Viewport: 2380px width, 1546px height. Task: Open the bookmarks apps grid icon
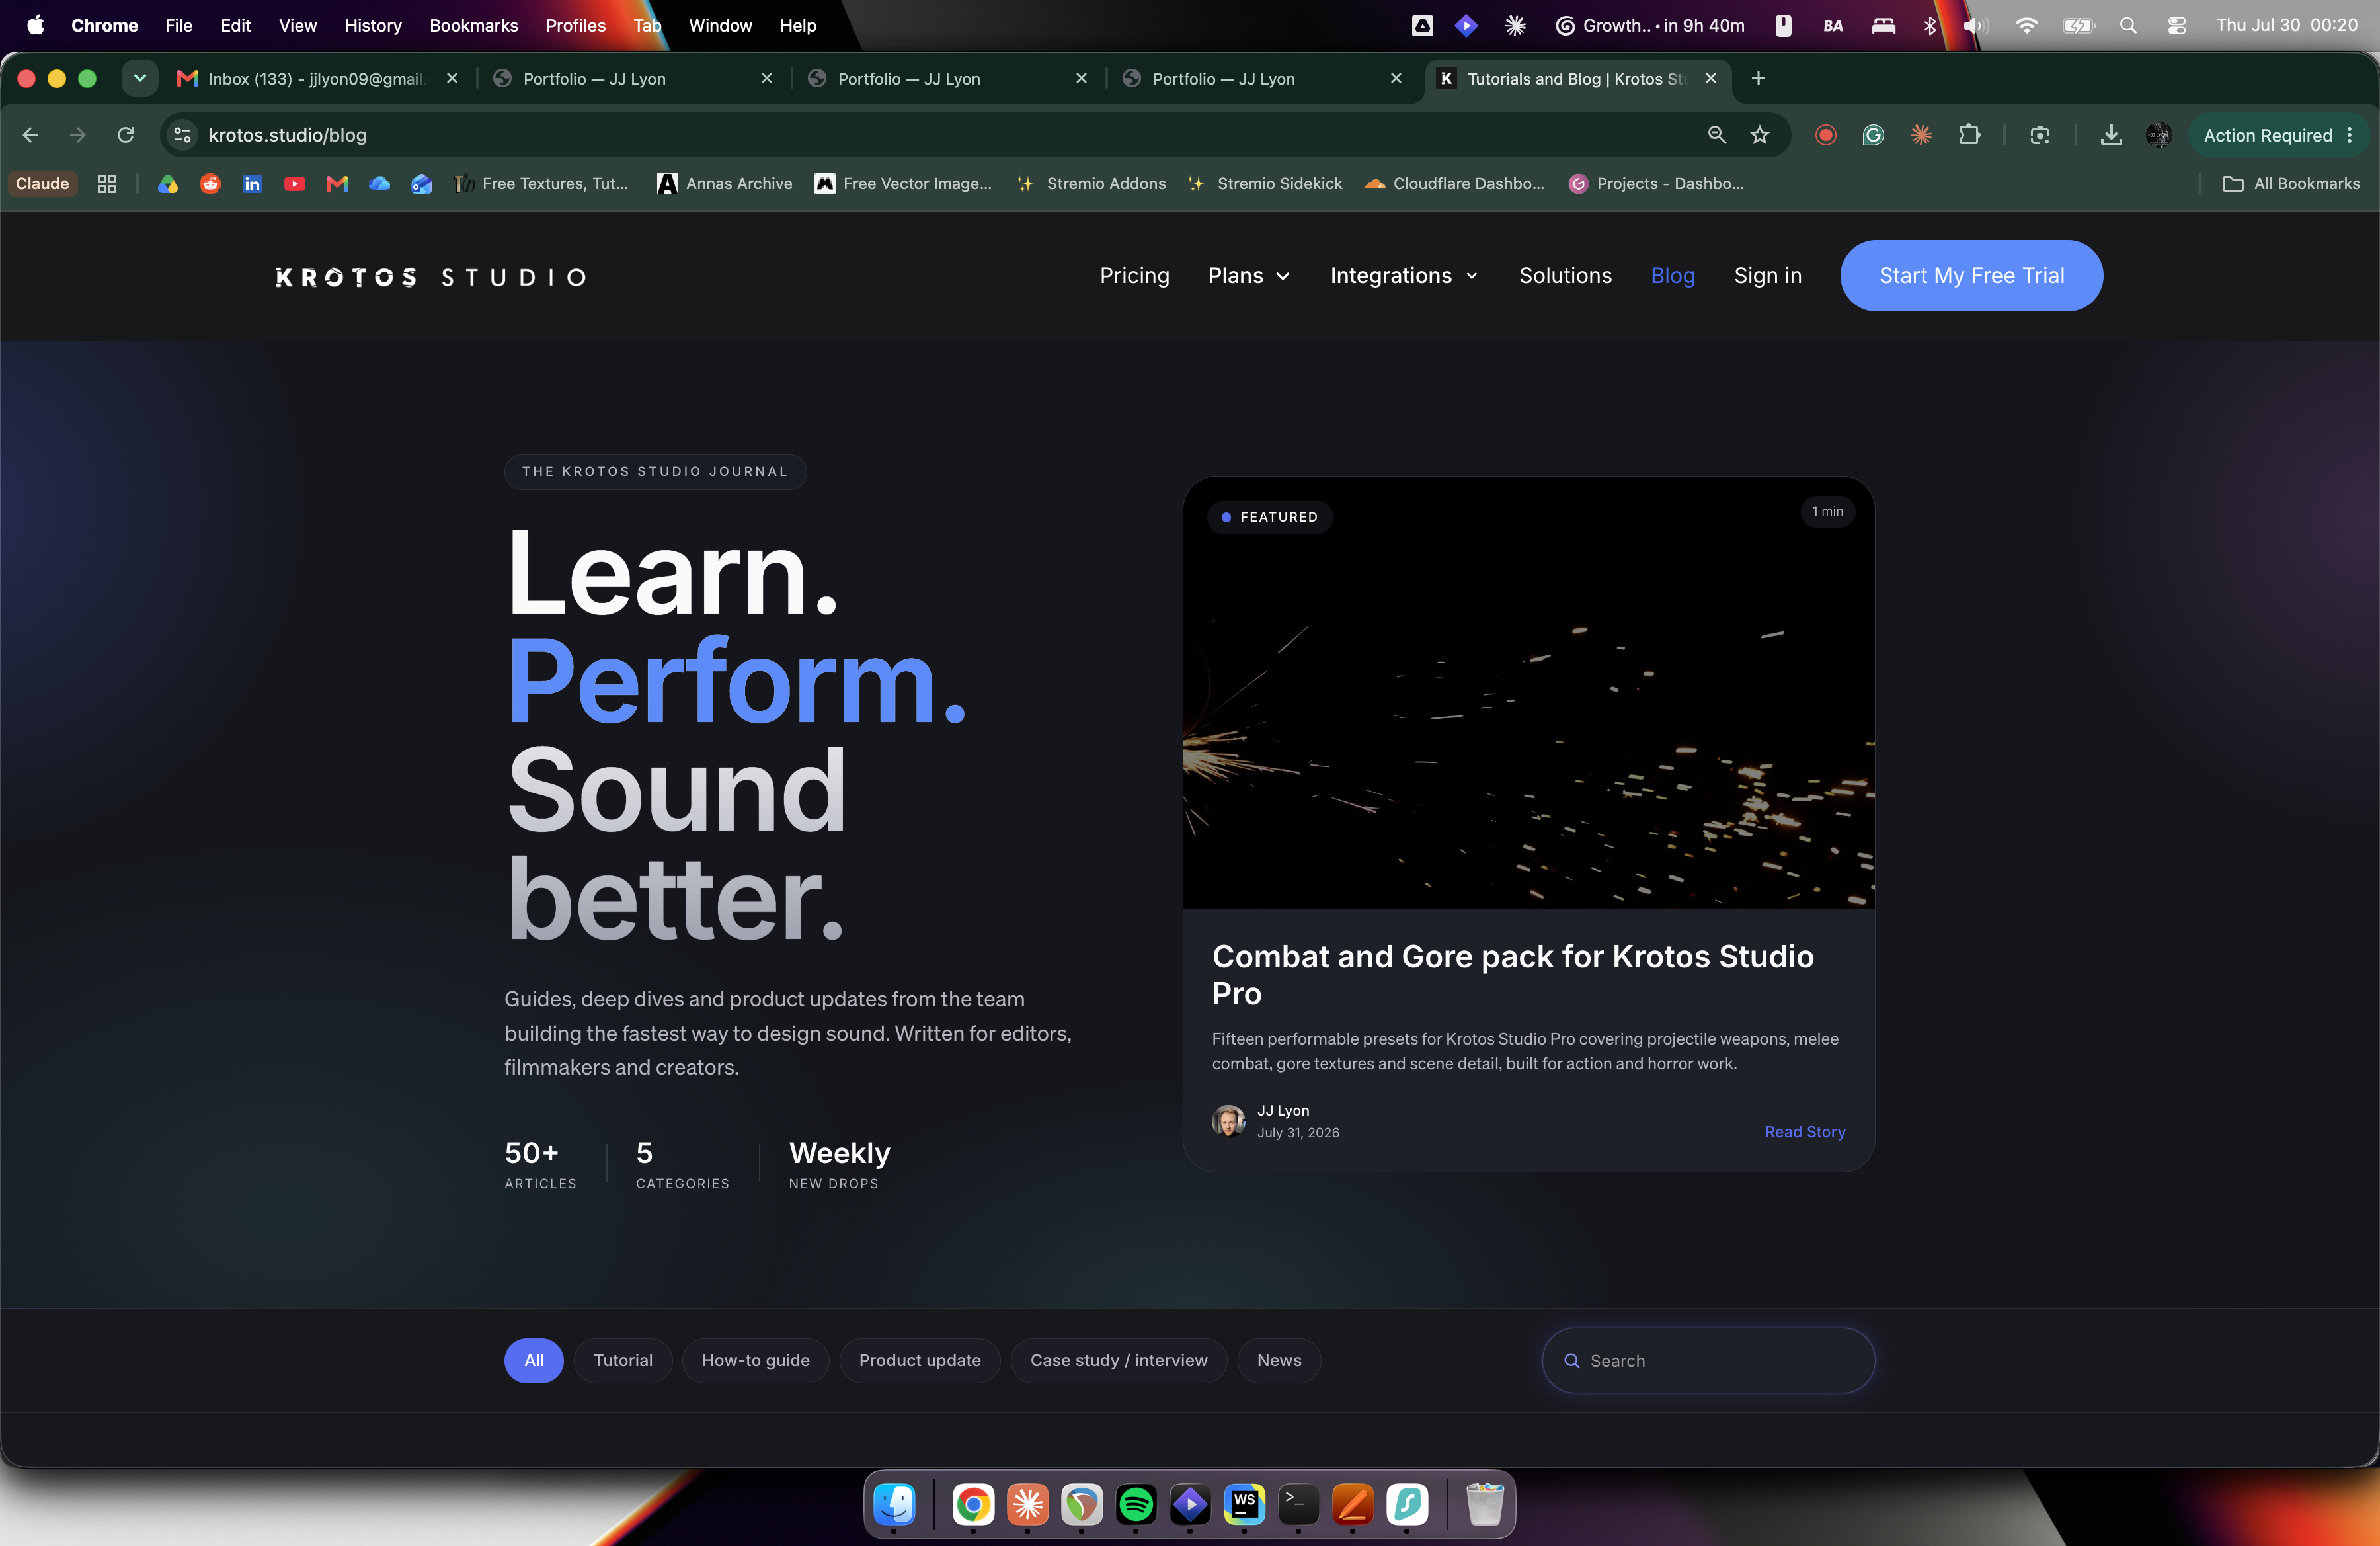tap(107, 184)
